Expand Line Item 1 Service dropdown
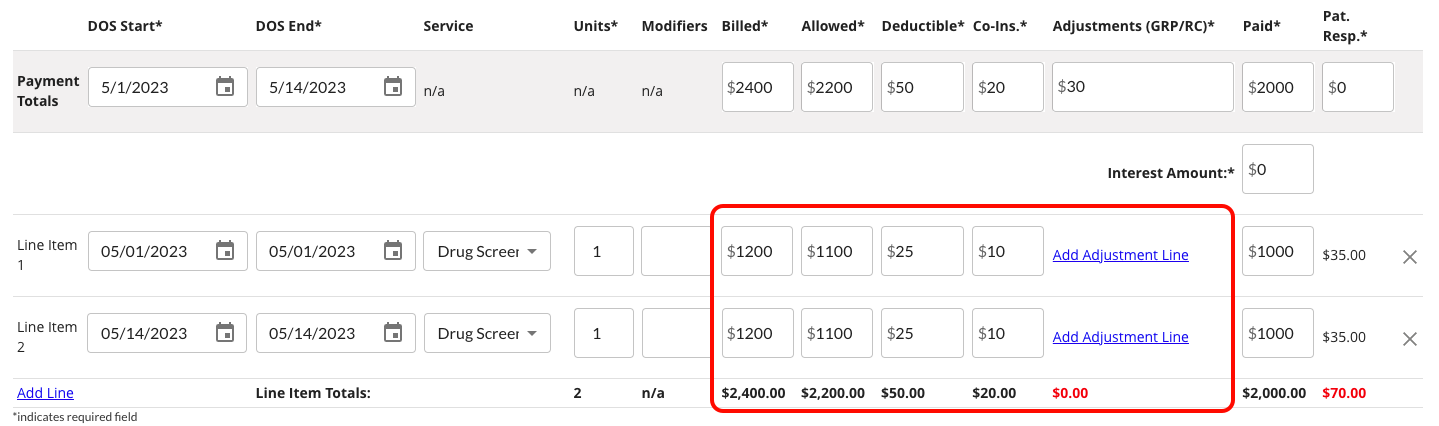The width and height of the screenshot is (1439, 426). point(487,251)
